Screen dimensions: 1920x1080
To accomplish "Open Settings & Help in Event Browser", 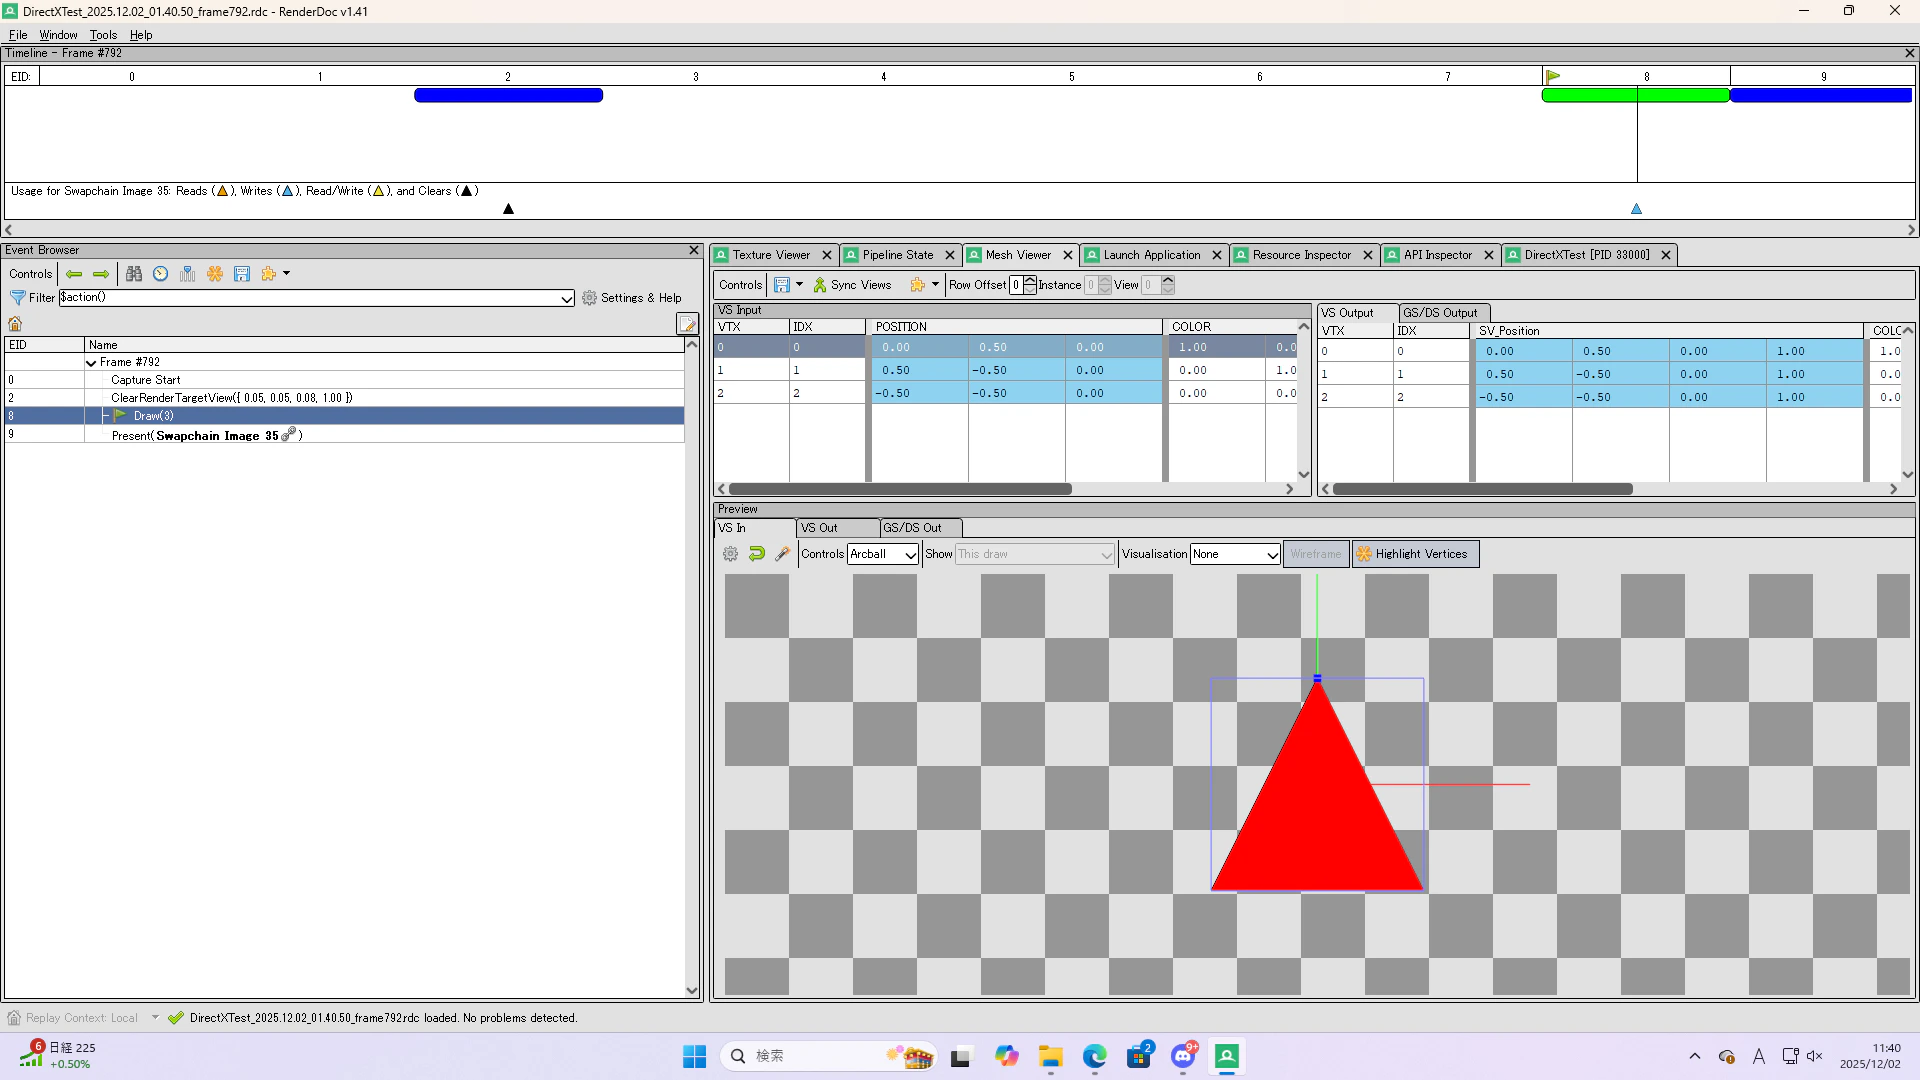I will coord(631,298).
